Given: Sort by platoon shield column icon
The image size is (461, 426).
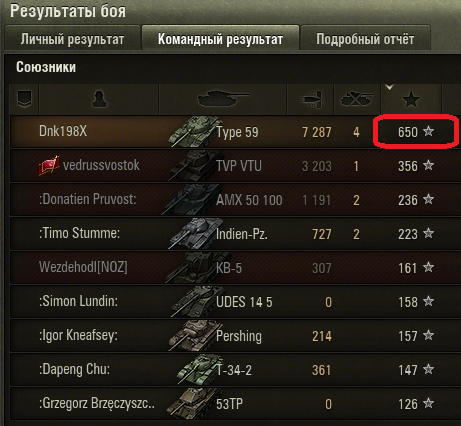Looking at the screenshot, I should coord(24,99).
